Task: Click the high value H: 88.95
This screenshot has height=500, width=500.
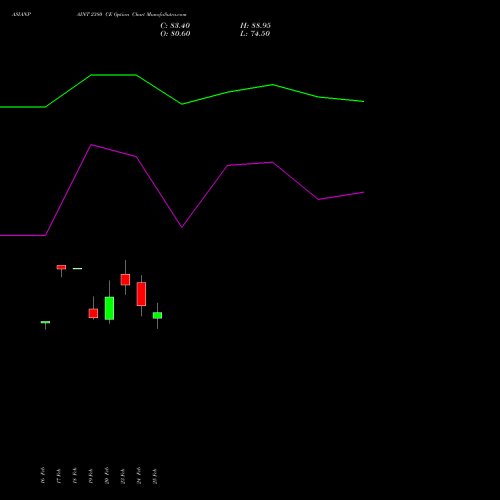Action: [255, 26]
